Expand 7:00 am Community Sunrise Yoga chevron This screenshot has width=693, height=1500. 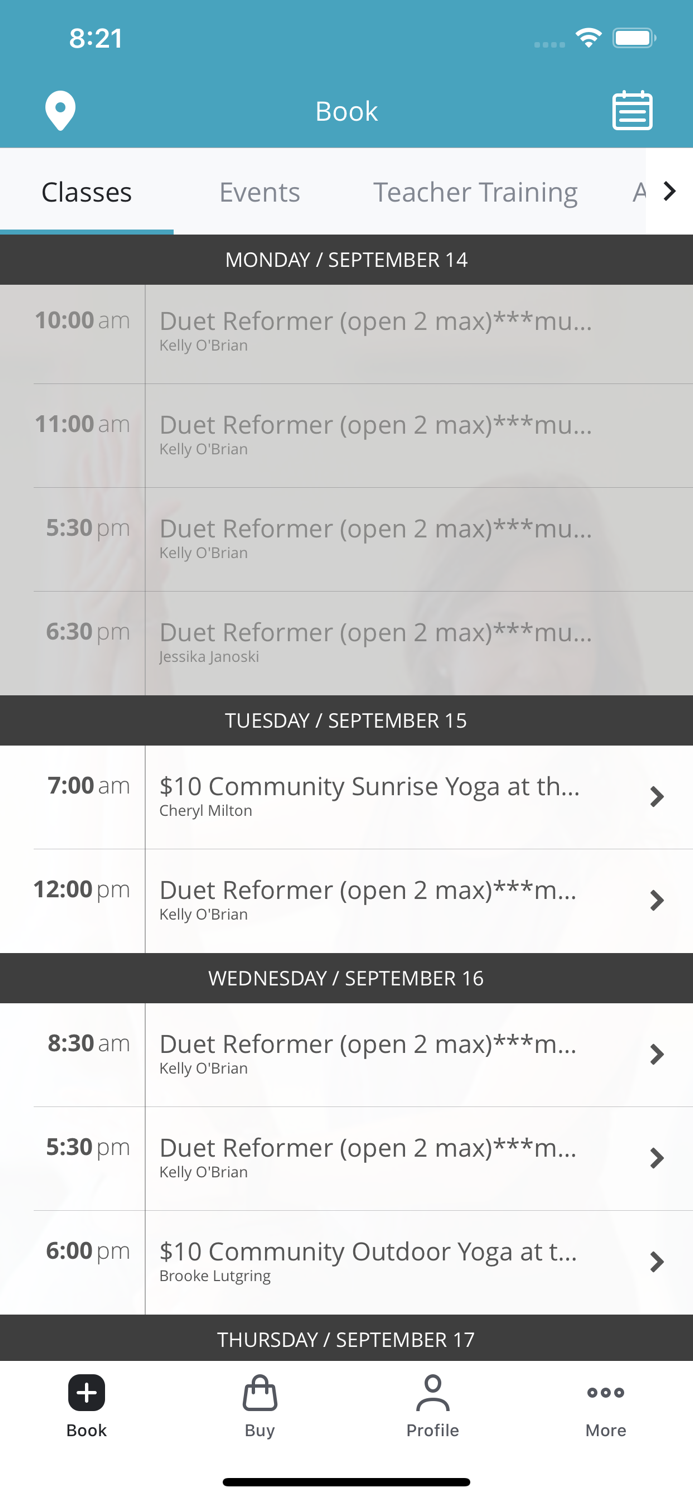(657, 797)
